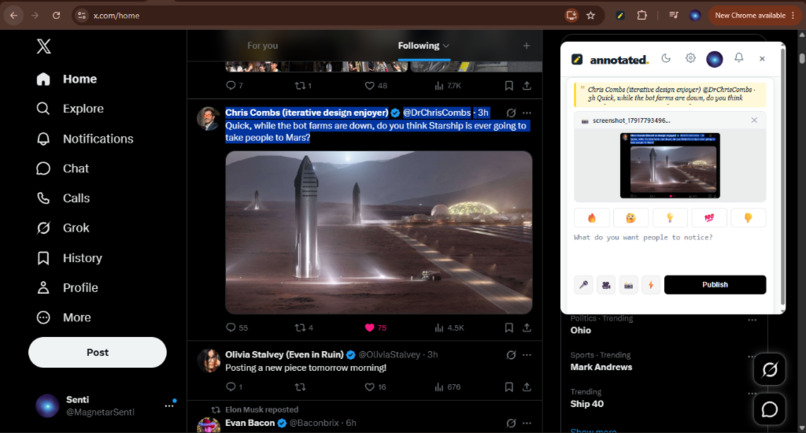Click the video record button
Image resolution: width=806 pixels, height=433 pixels.
[x=606, y=285]
